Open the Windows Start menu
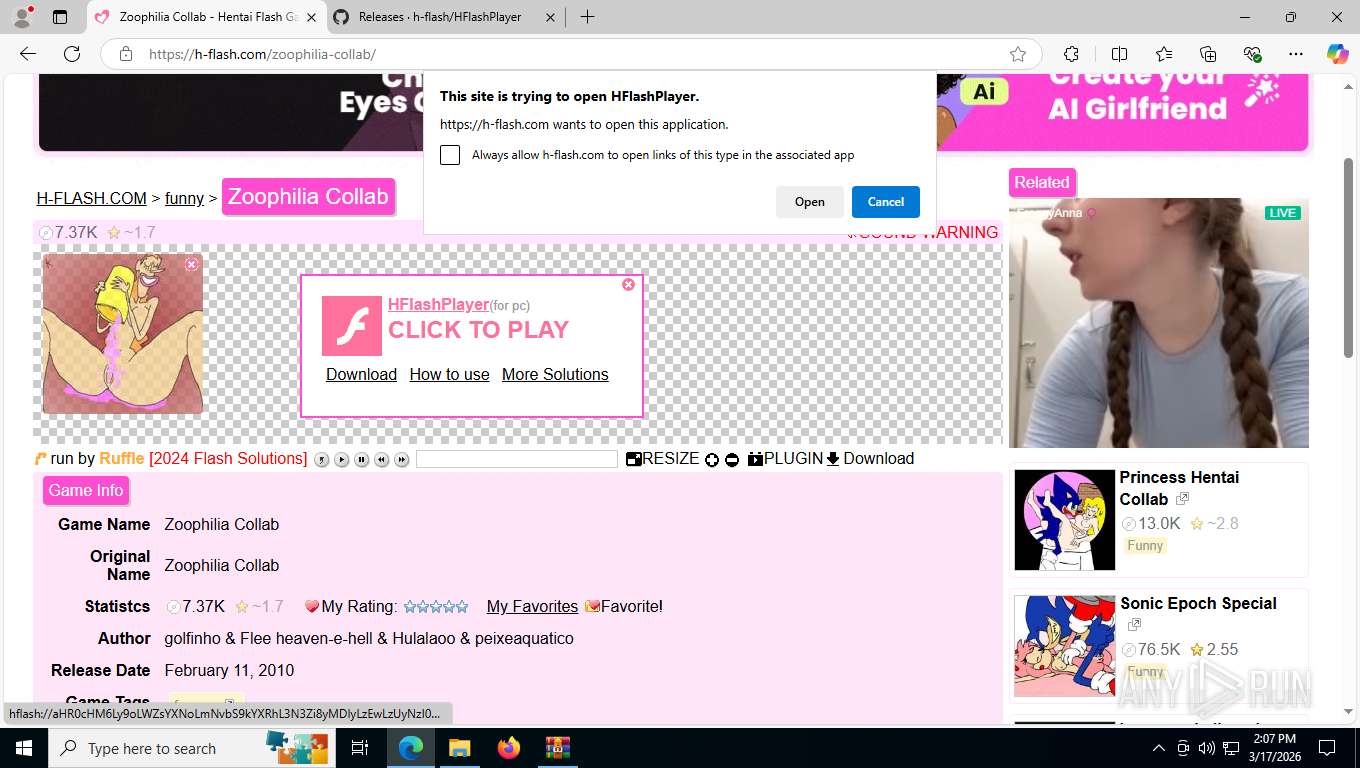 click(x=24, y=748)
